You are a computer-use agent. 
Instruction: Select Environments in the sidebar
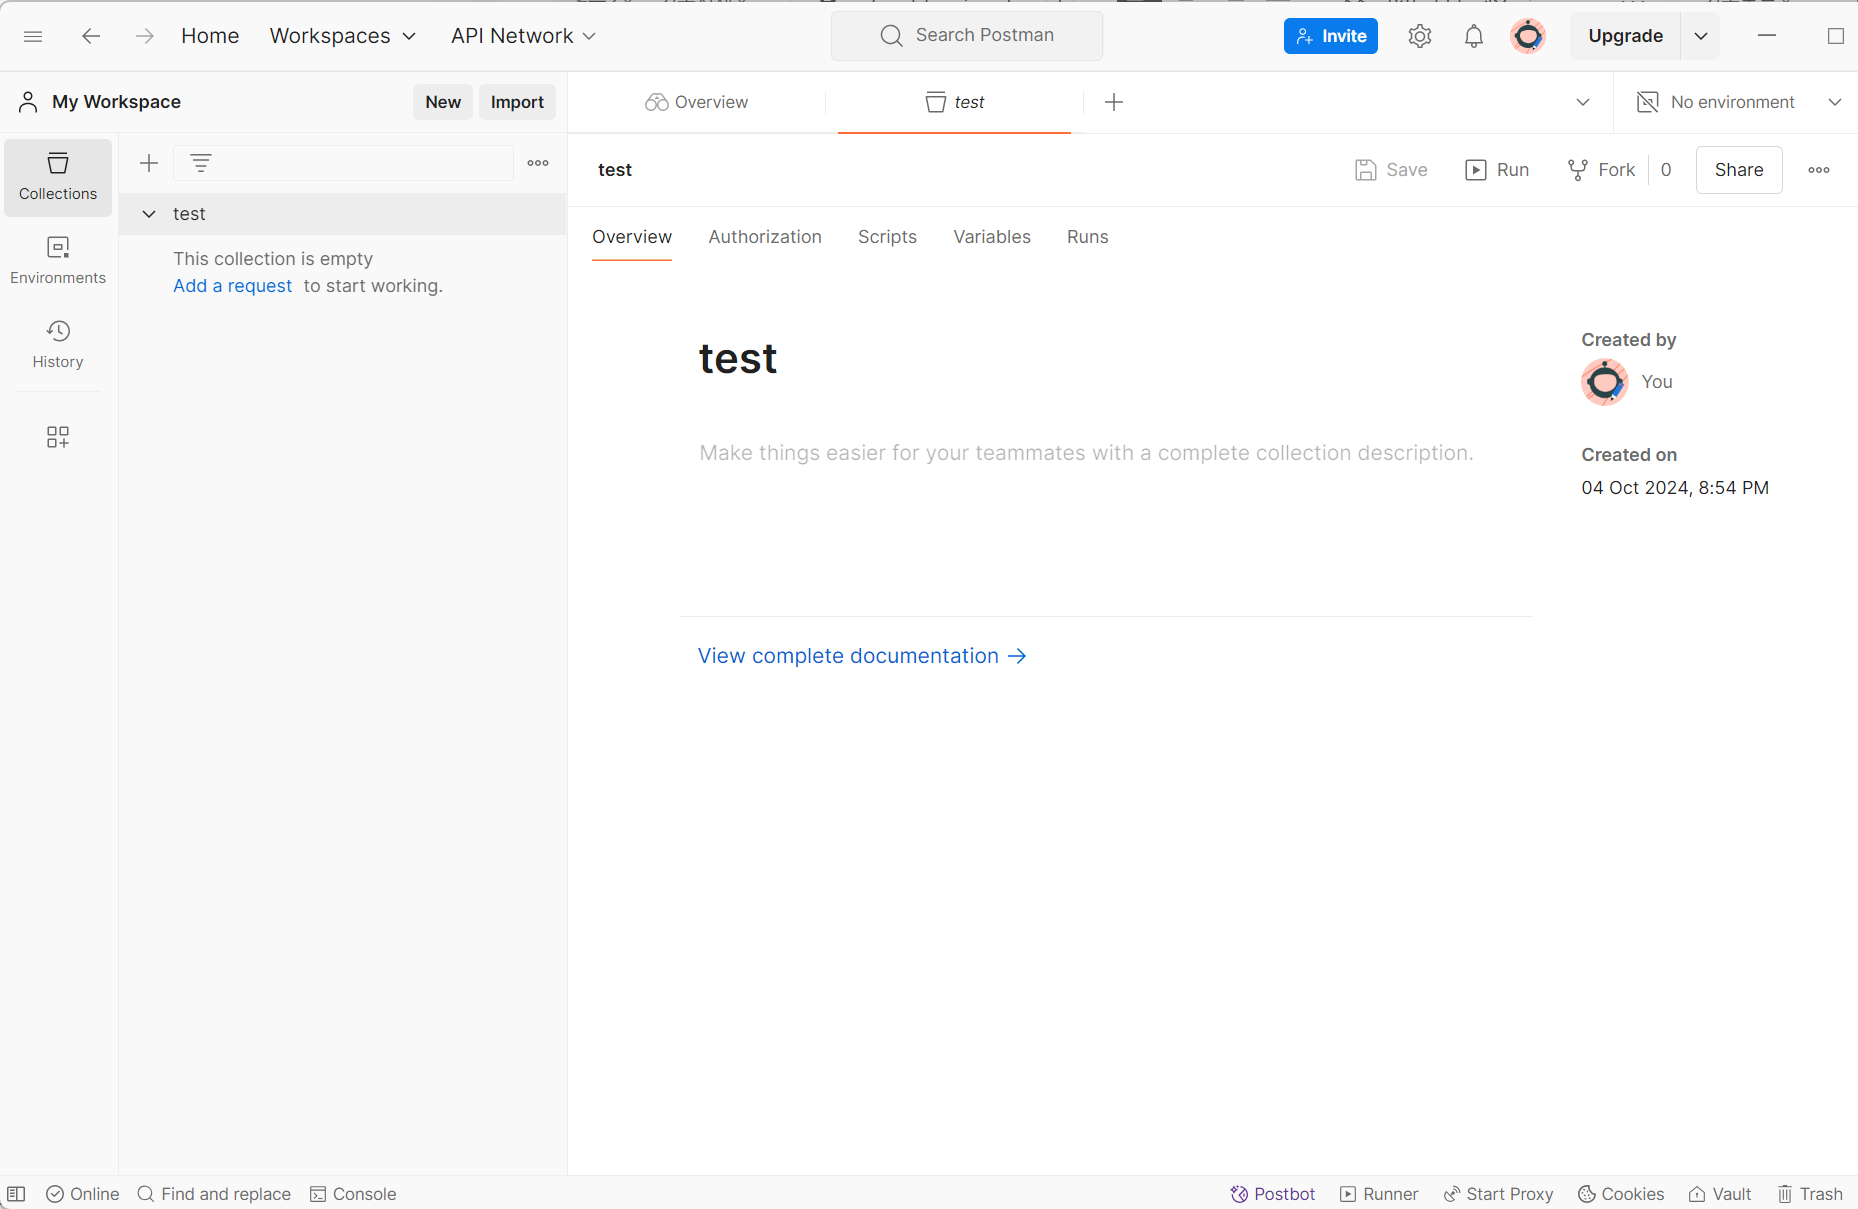58,261
